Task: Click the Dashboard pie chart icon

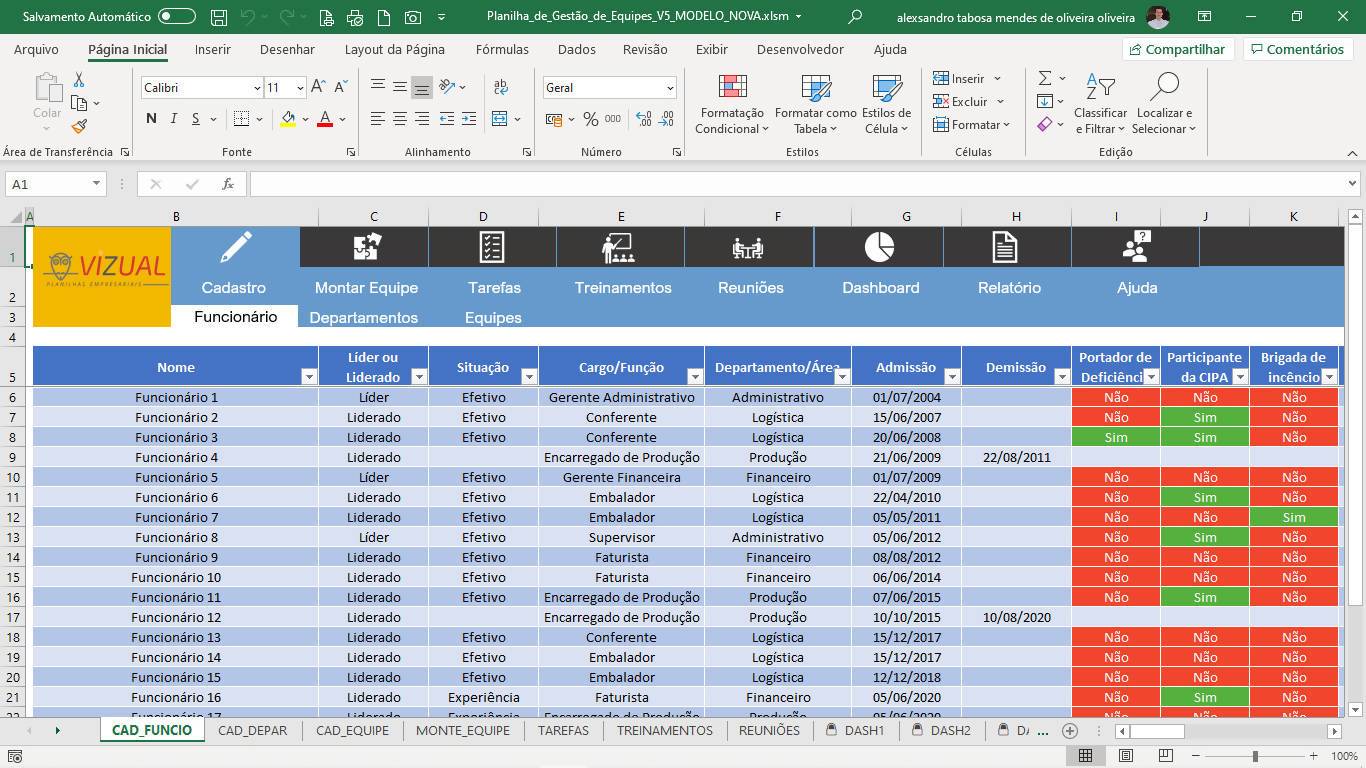Action: 879,247
